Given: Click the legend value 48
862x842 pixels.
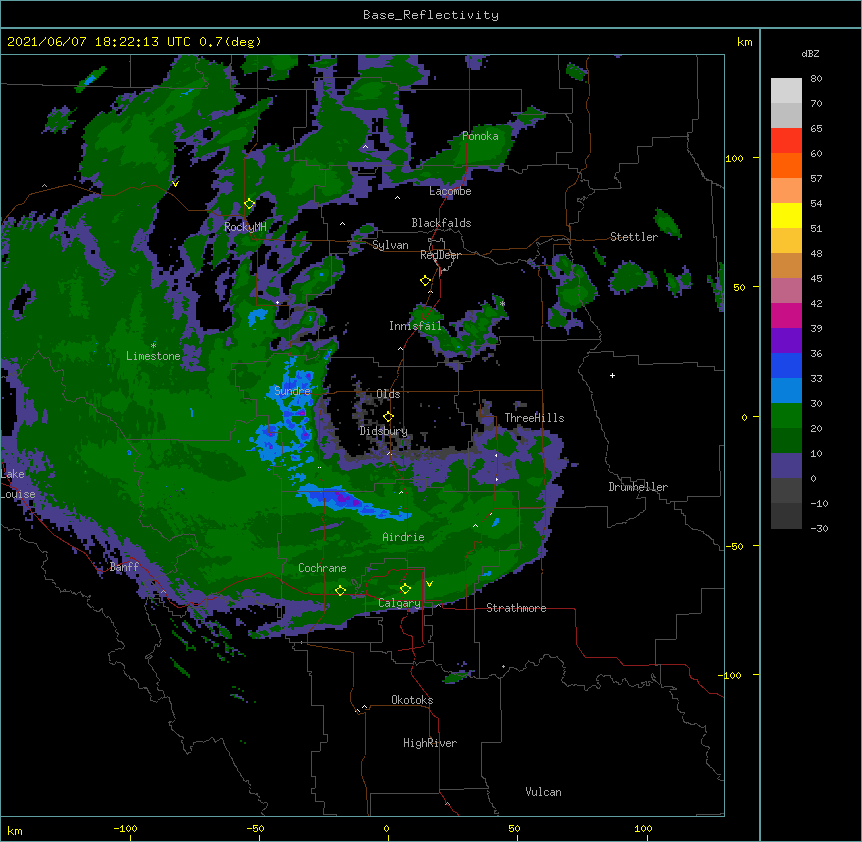Looking at the screenshot, I should (x=816, y=253).
